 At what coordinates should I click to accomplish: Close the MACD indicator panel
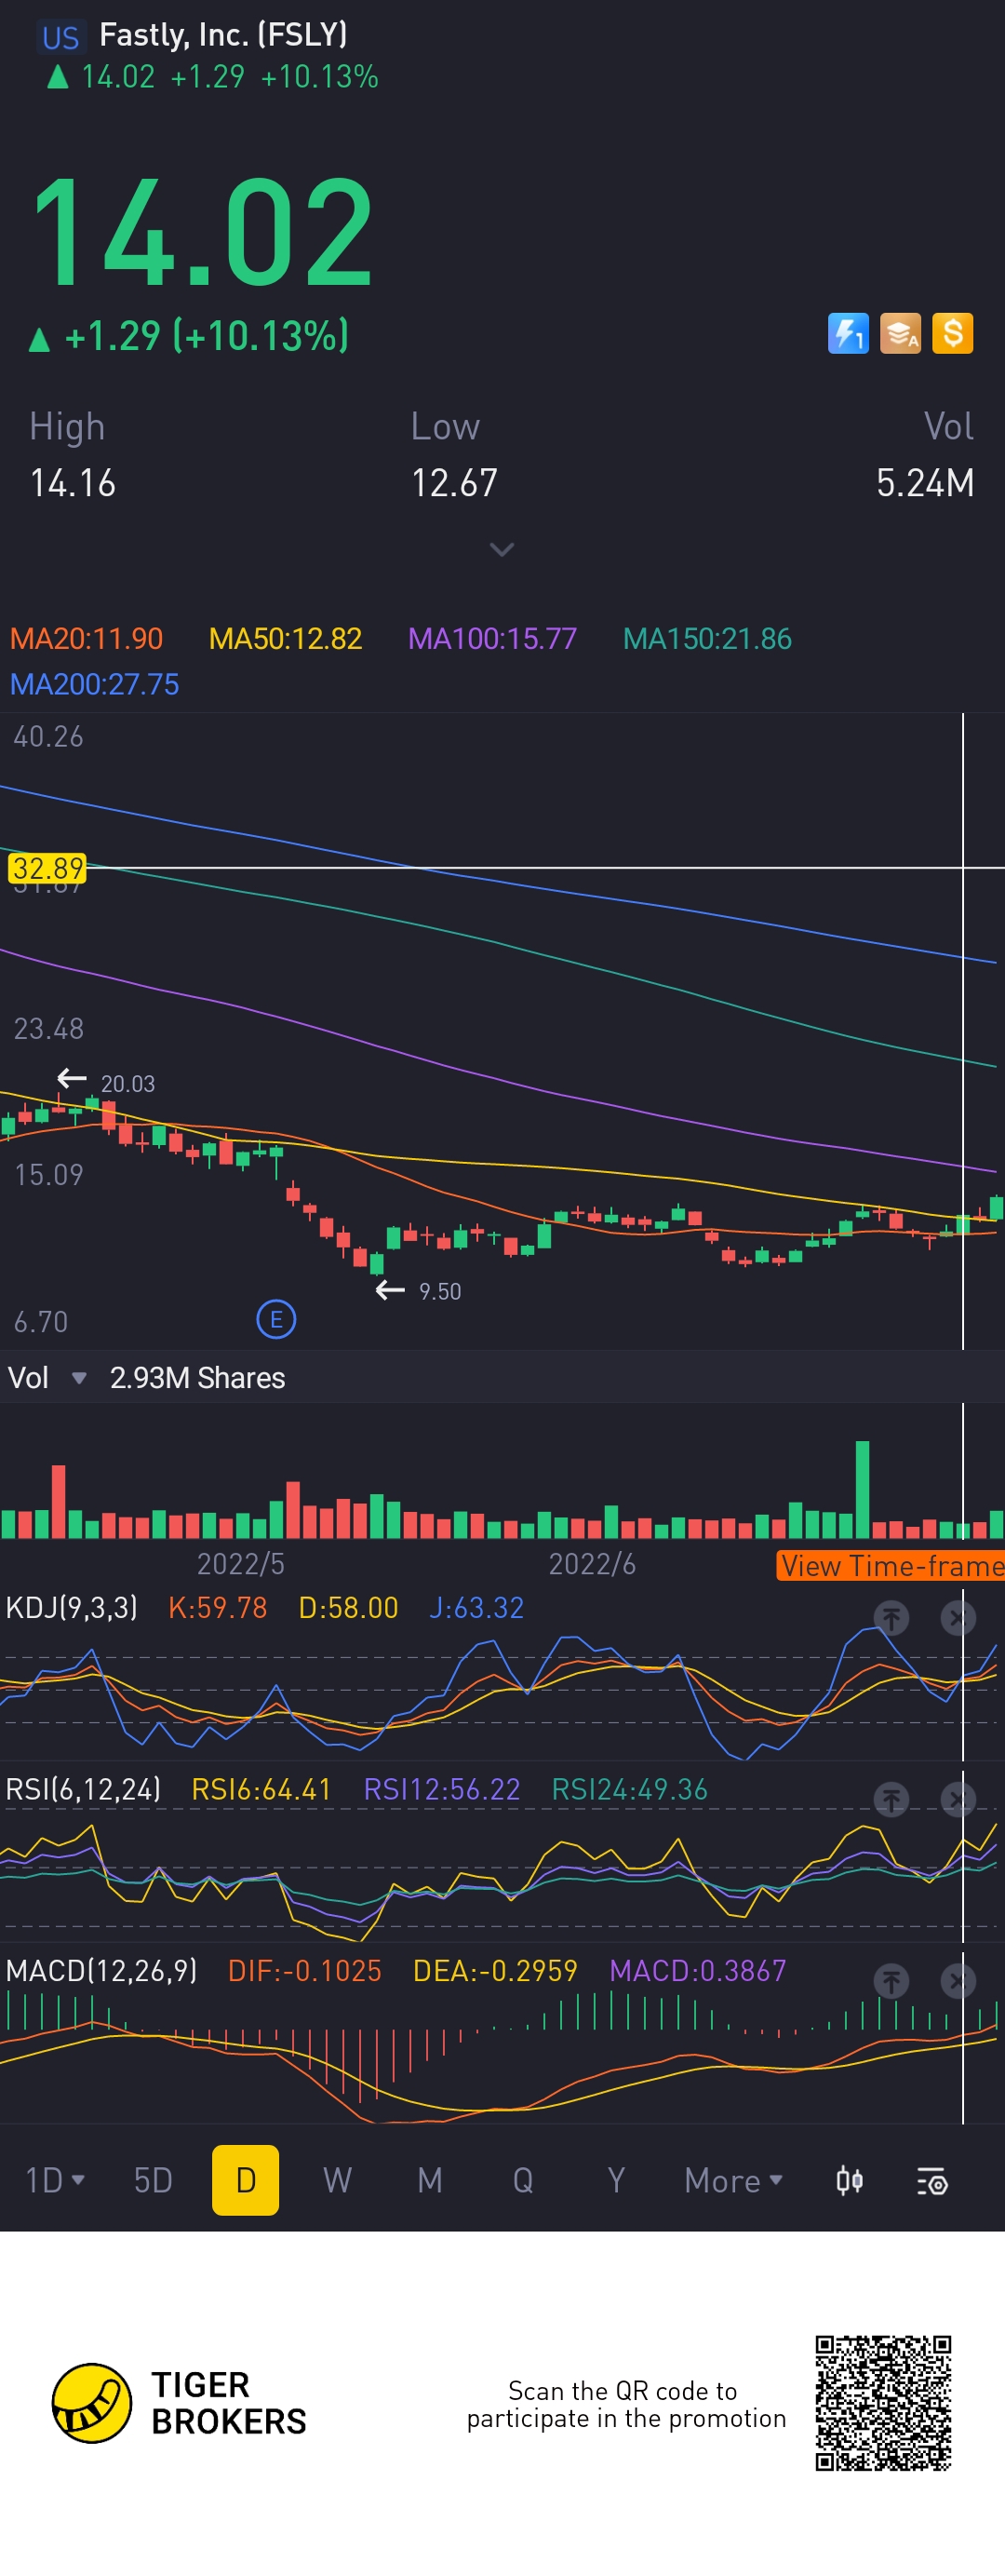957,1980
